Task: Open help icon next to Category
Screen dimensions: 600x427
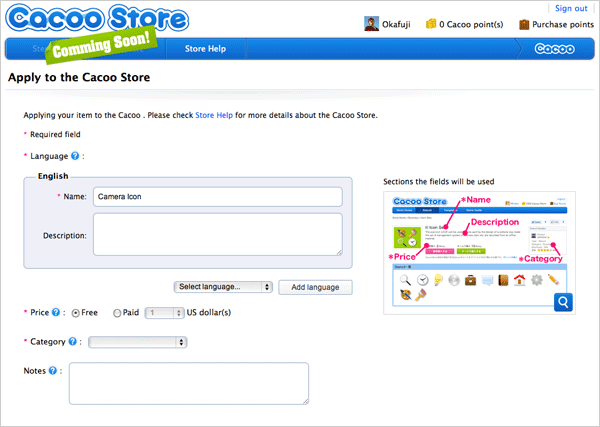Action: (x=72, y=341)
